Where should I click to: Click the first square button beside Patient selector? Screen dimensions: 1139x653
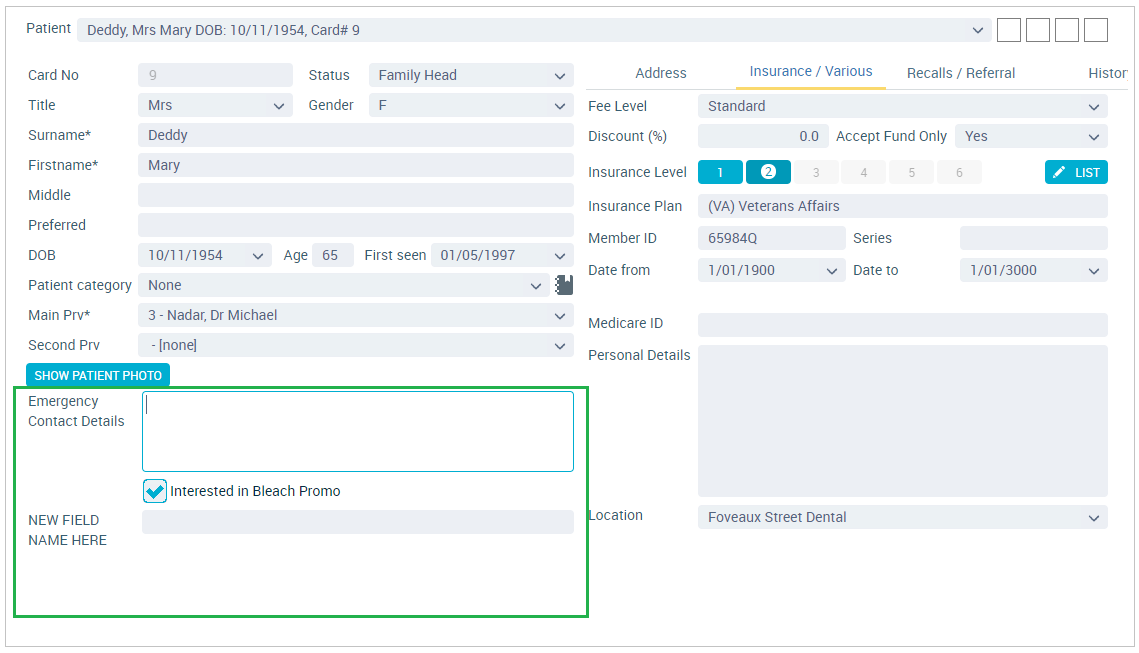[x=1008, y=31]
